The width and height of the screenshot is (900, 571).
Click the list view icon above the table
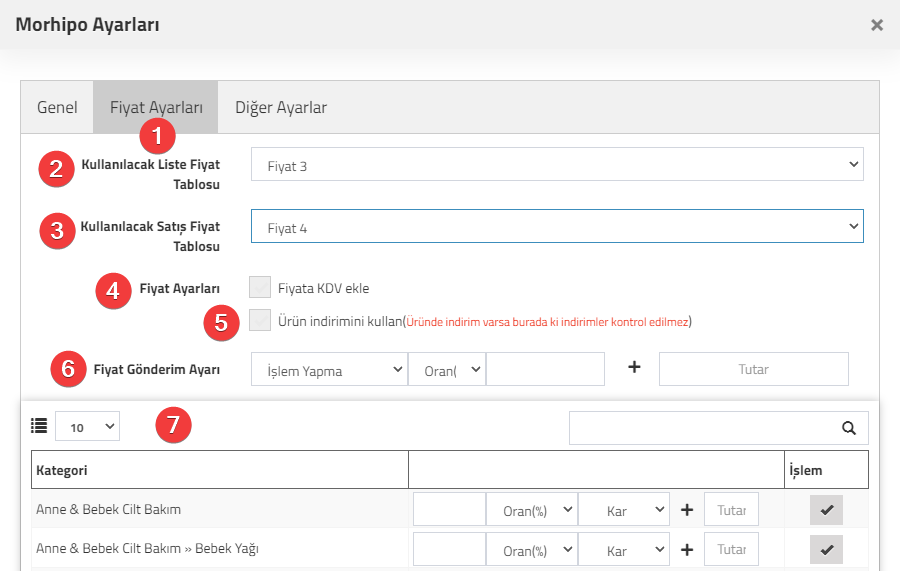(39, 426)
